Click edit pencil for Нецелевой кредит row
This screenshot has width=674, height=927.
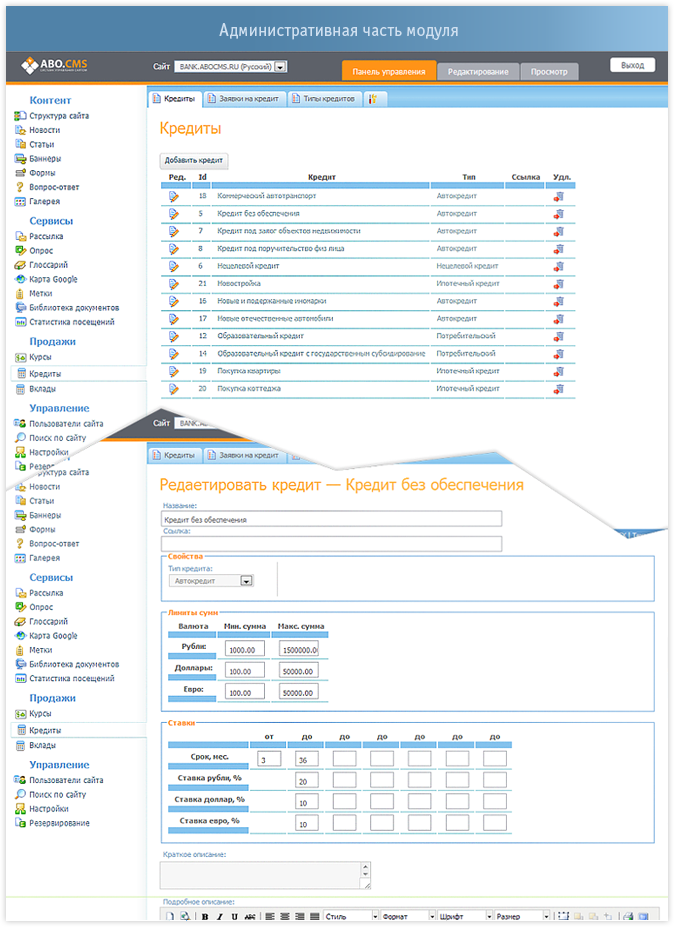(x=173, y=267)
